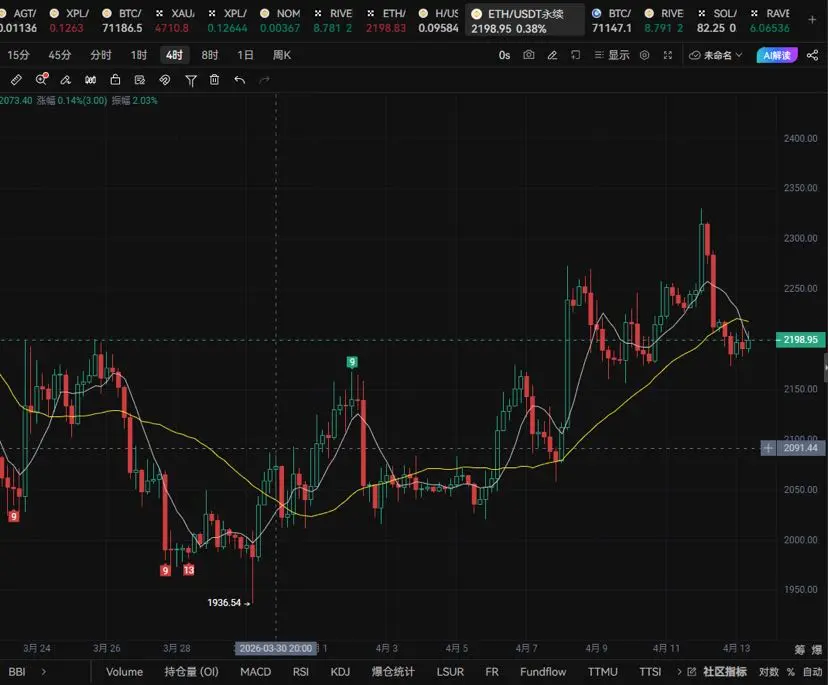This screenshot has height=685, width=828.
Task: Toggle the Fundflow indicator
Action: tap(543, 672)
